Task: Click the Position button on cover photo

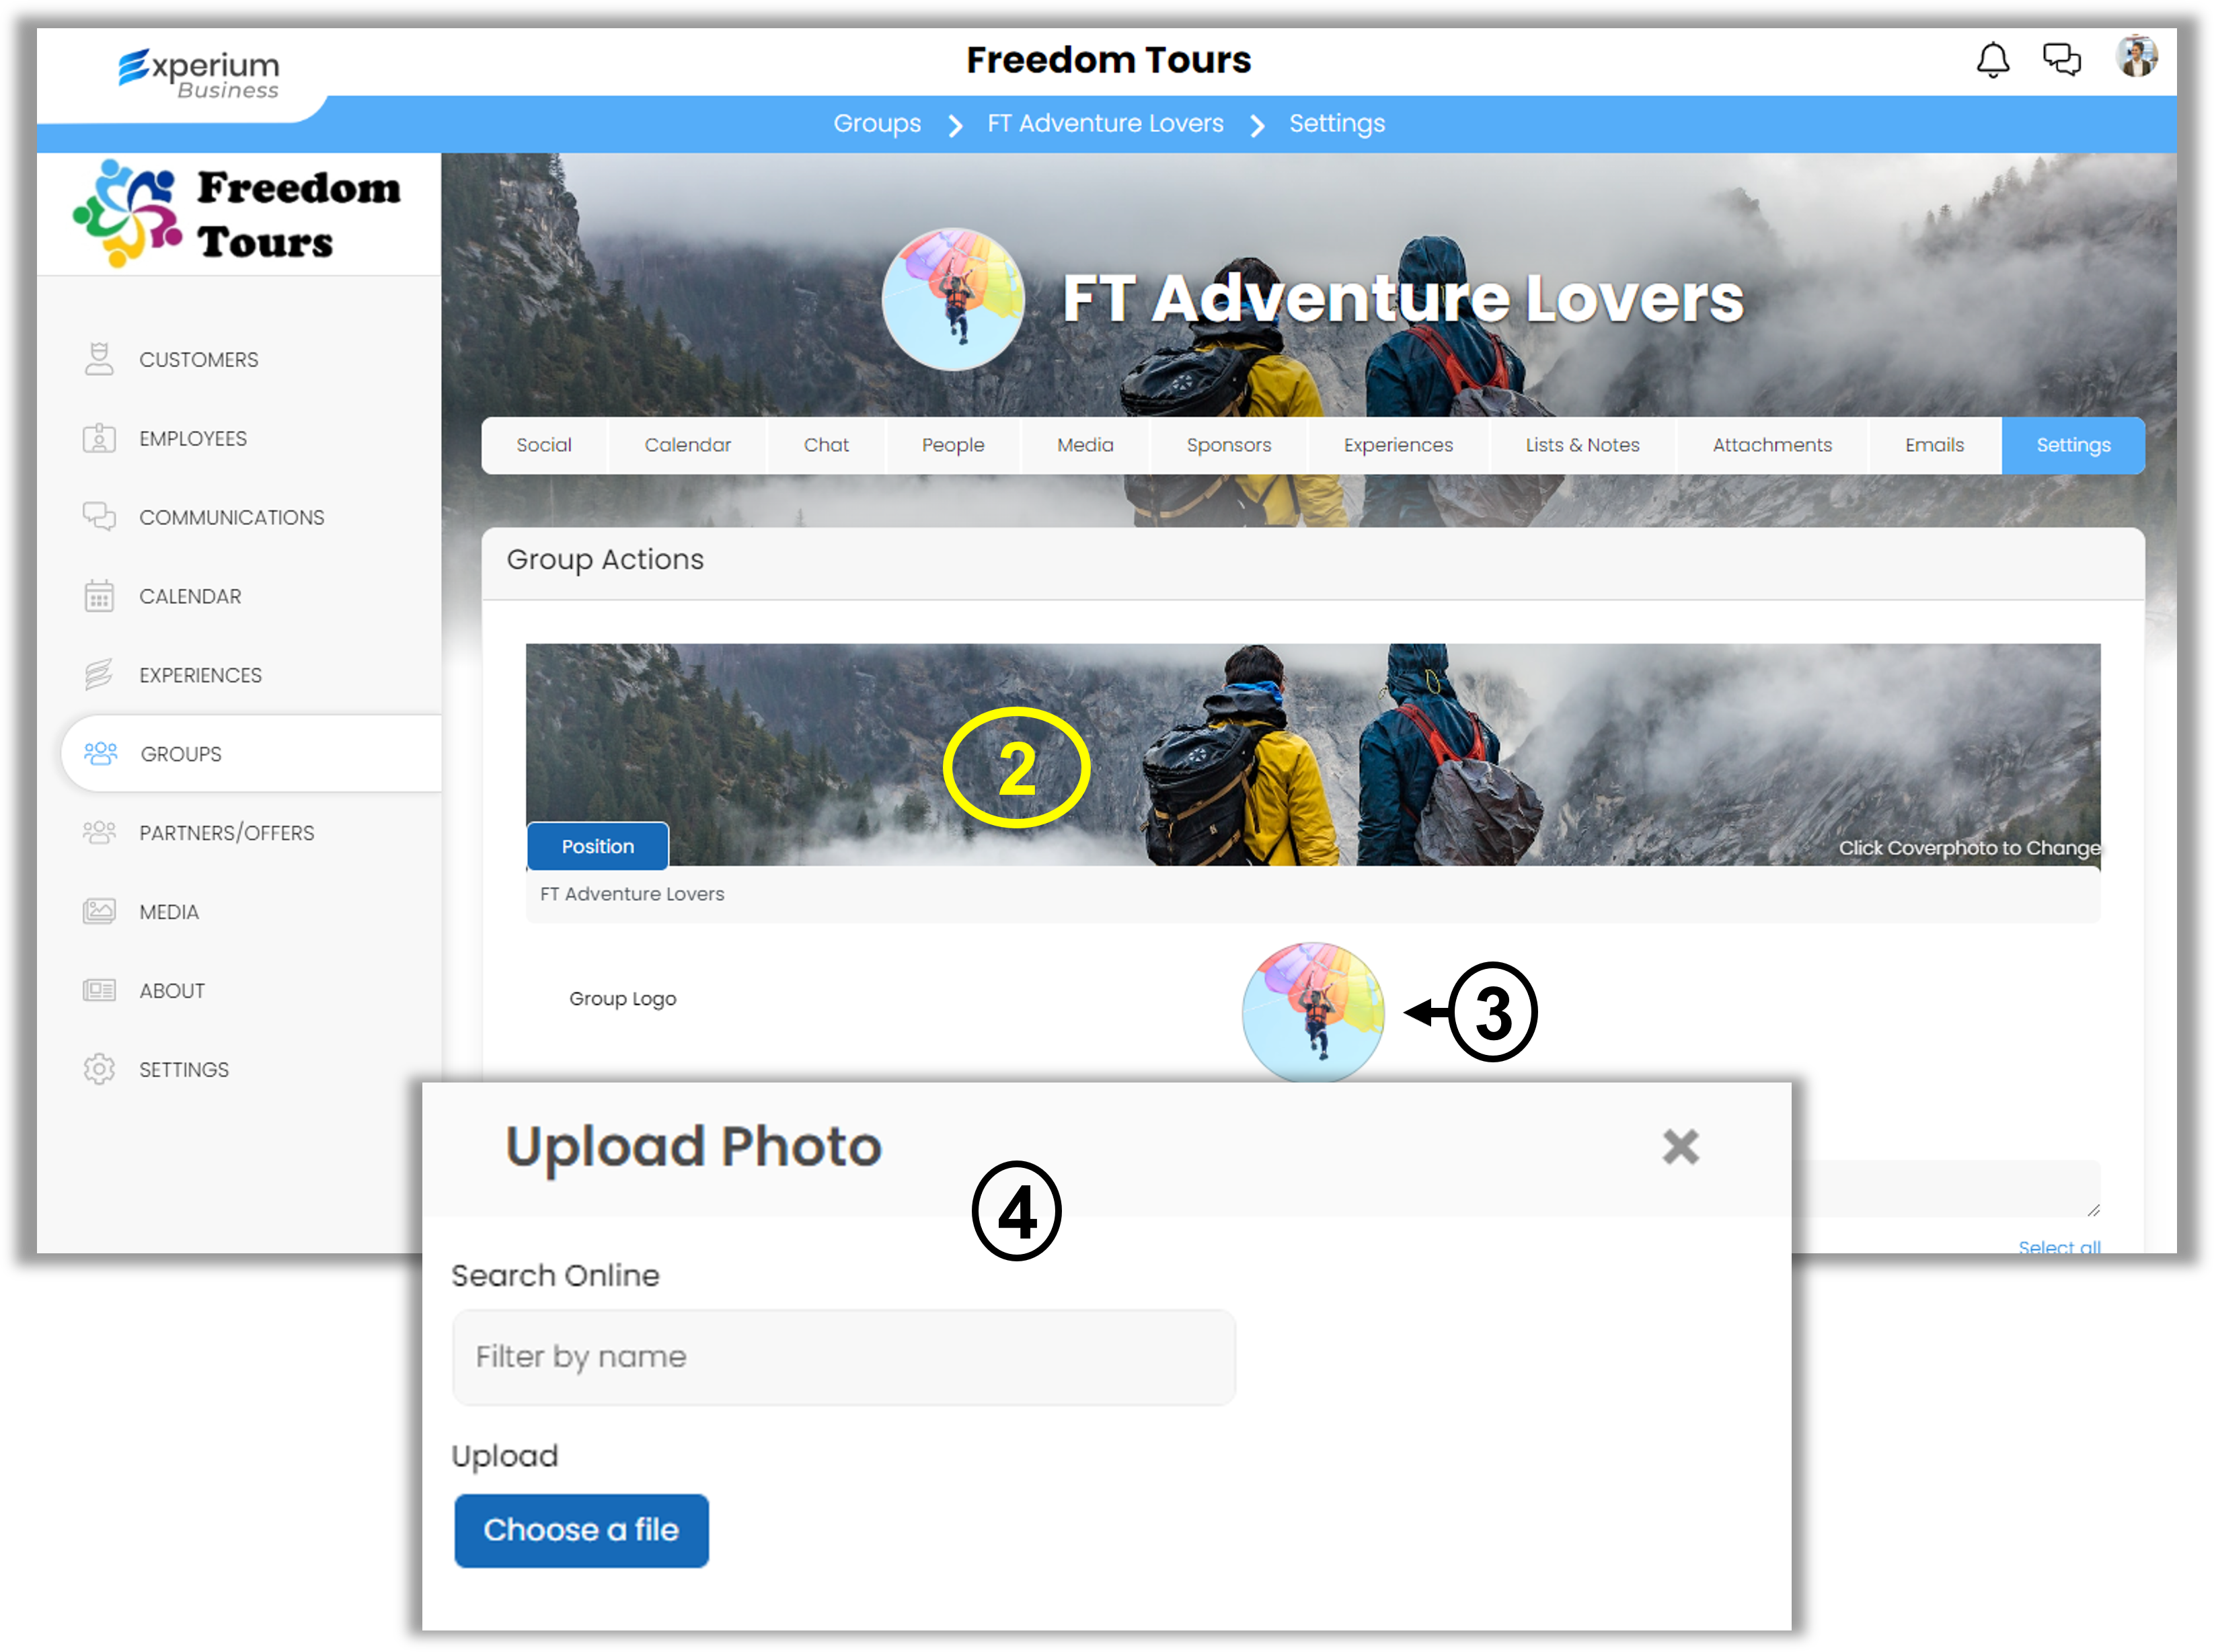Action: click(x=597, y=846)
